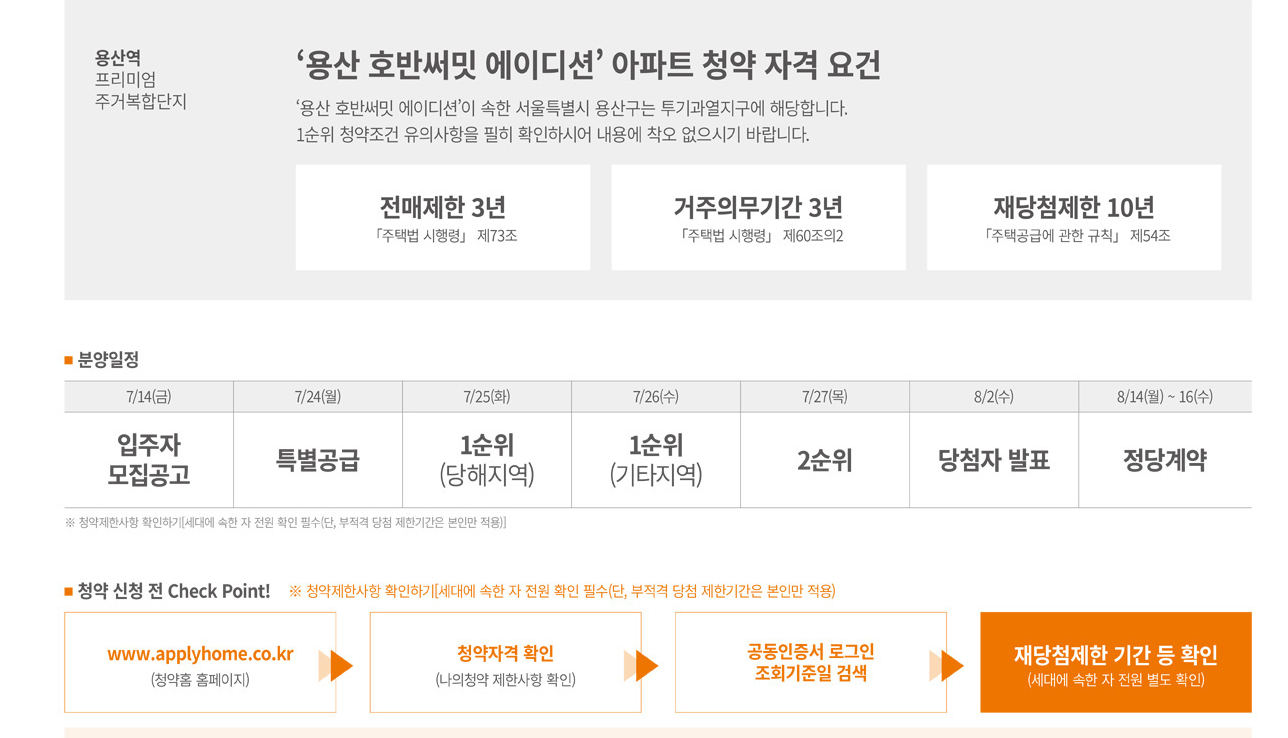Click the 2순위 schedule cell

coord(825,460)
